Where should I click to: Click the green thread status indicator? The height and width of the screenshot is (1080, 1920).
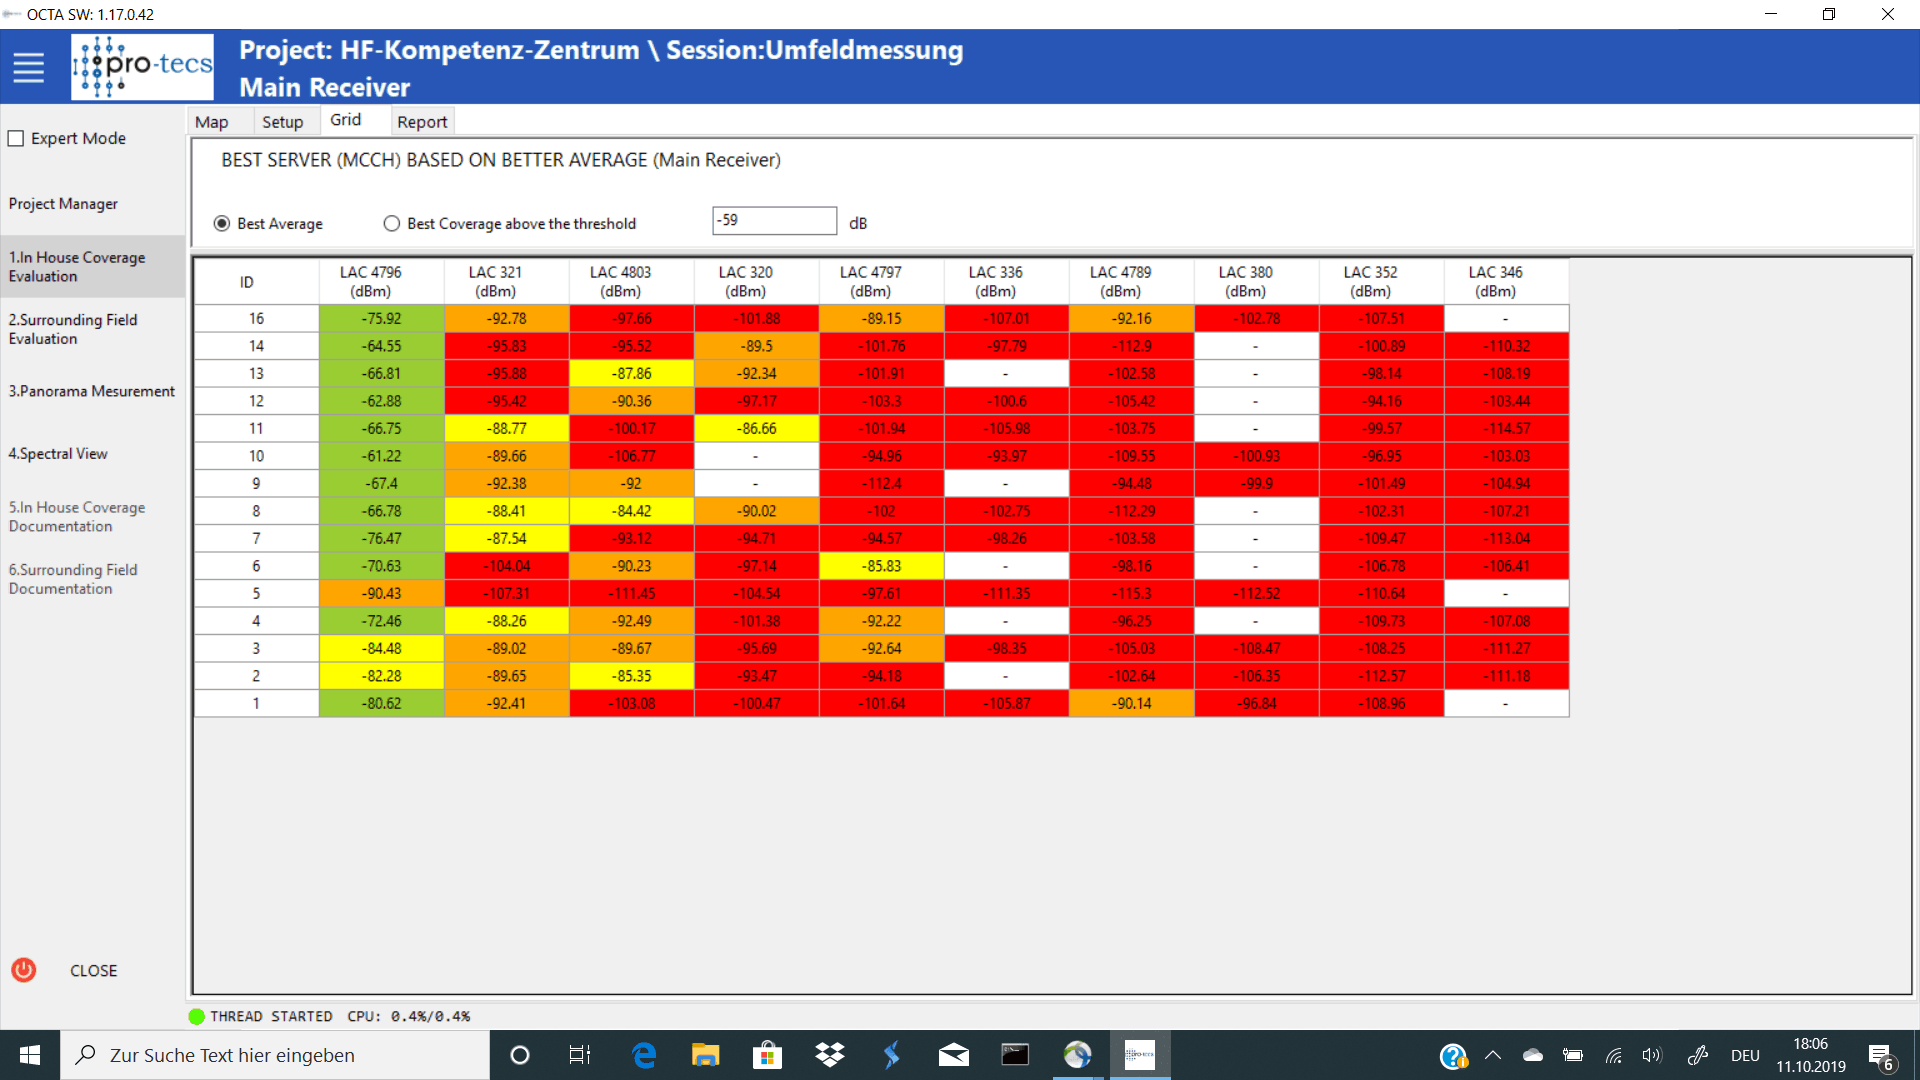tap(197, 1016)
